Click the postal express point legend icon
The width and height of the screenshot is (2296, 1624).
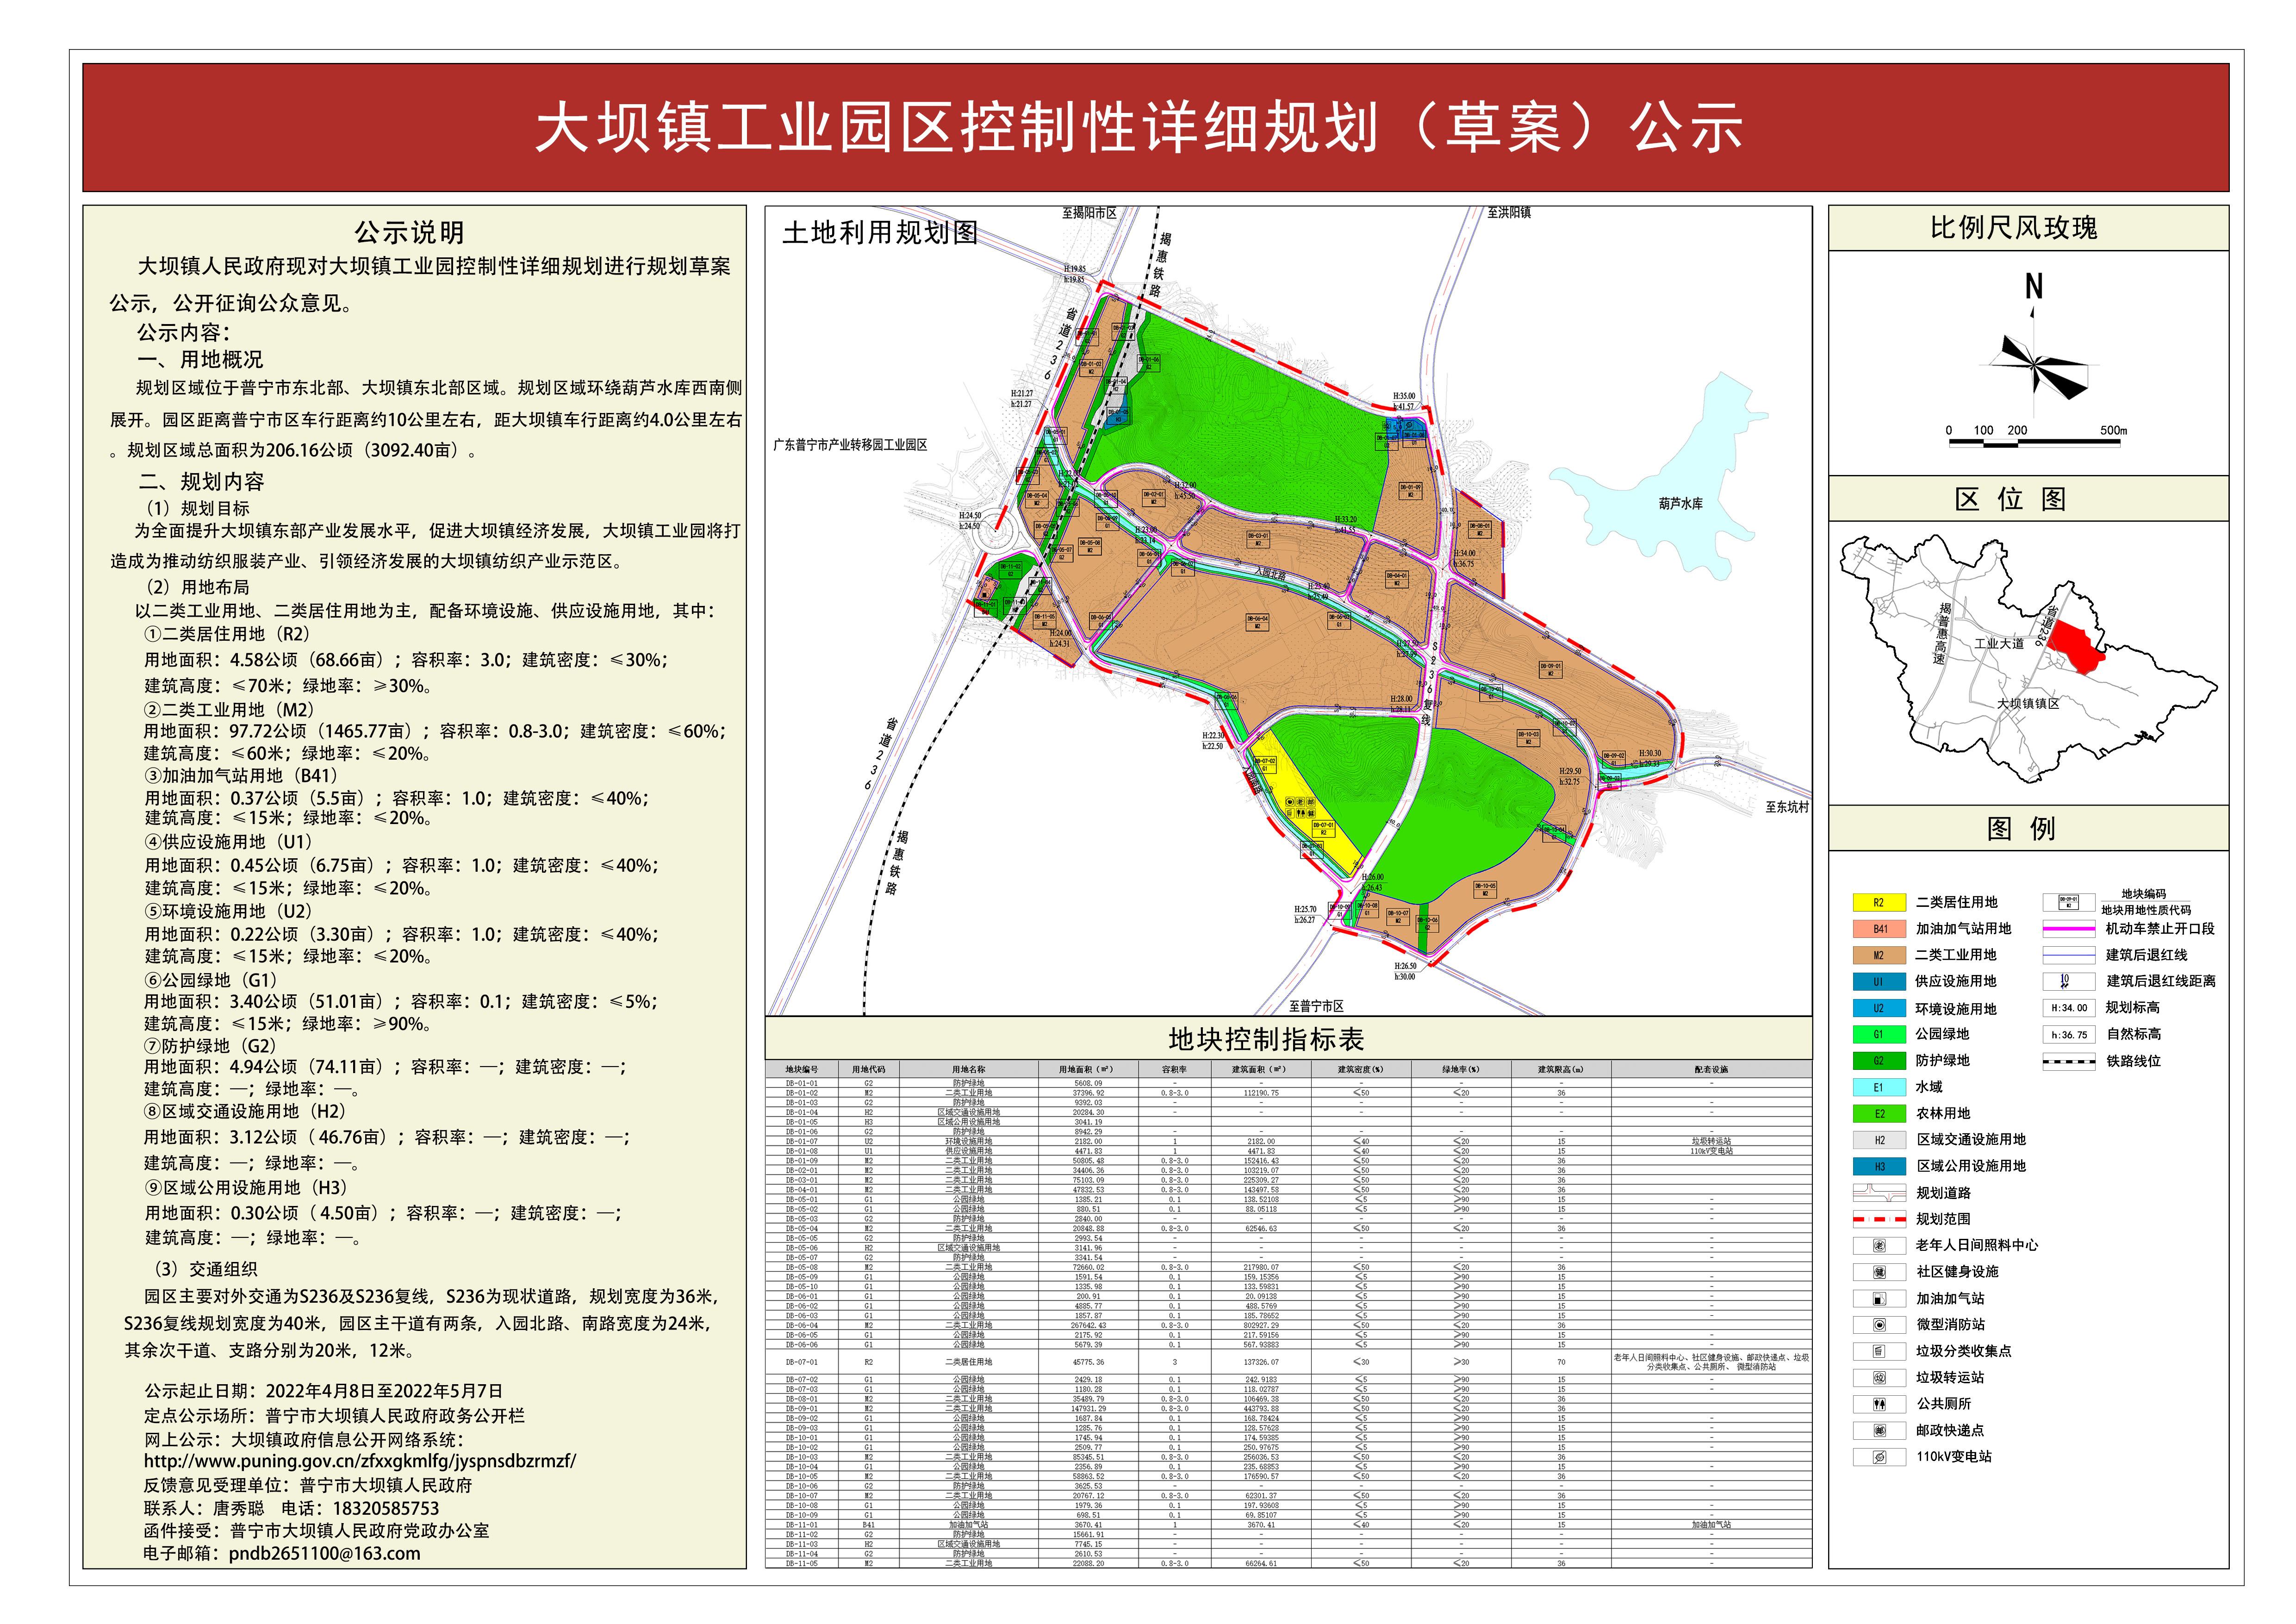click(1879, 1431)
